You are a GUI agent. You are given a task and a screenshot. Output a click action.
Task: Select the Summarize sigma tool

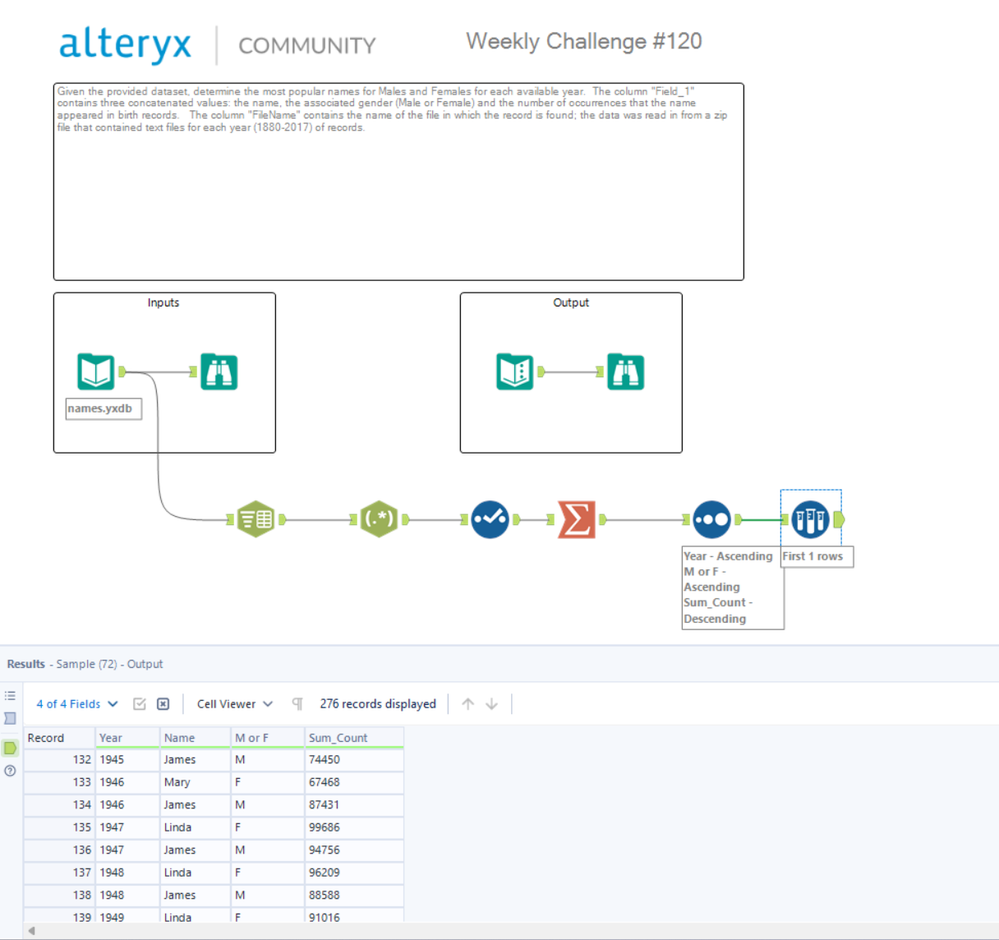(x=577, y=519)
